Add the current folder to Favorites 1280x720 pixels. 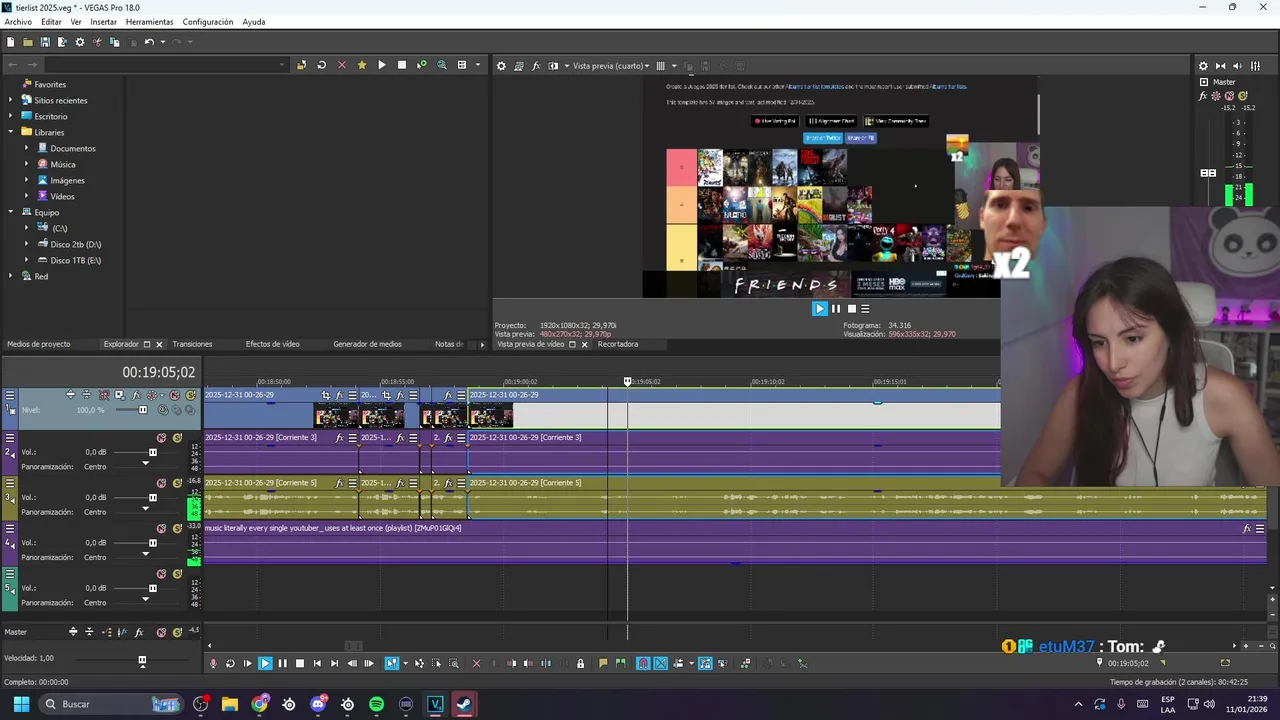[x=362, y=65]
